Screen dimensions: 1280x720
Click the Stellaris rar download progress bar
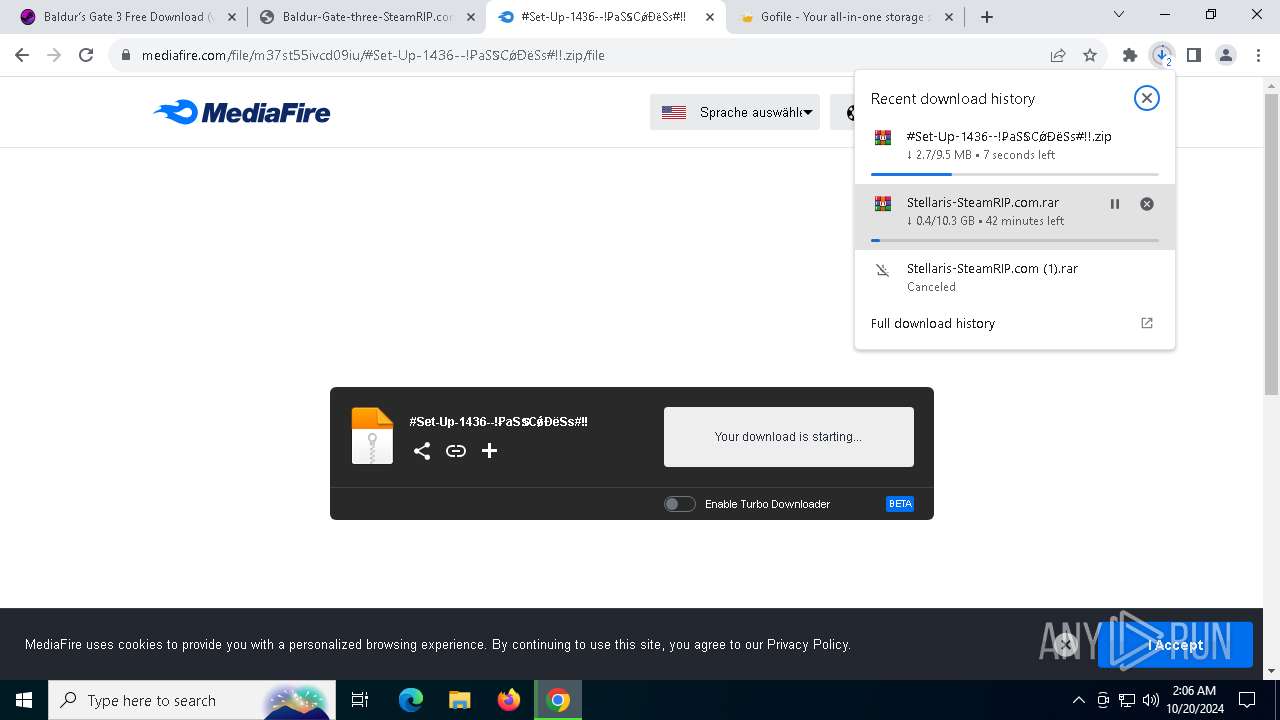(x=1015, y=240)
